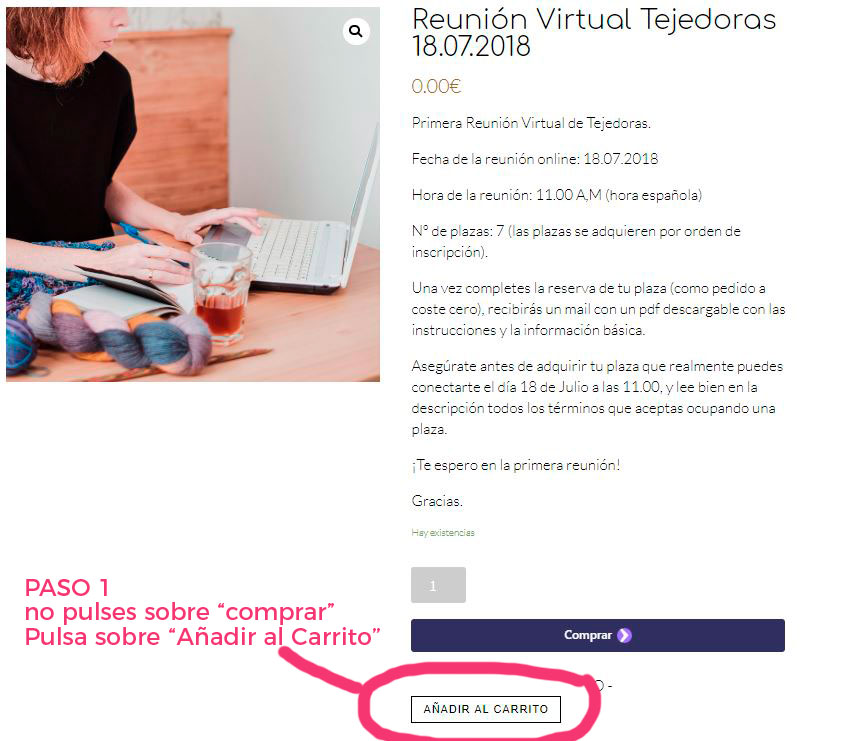
Task: Click the pink Pulsa sobre Añadir al Carrito note
Action: tap(203, 636)
